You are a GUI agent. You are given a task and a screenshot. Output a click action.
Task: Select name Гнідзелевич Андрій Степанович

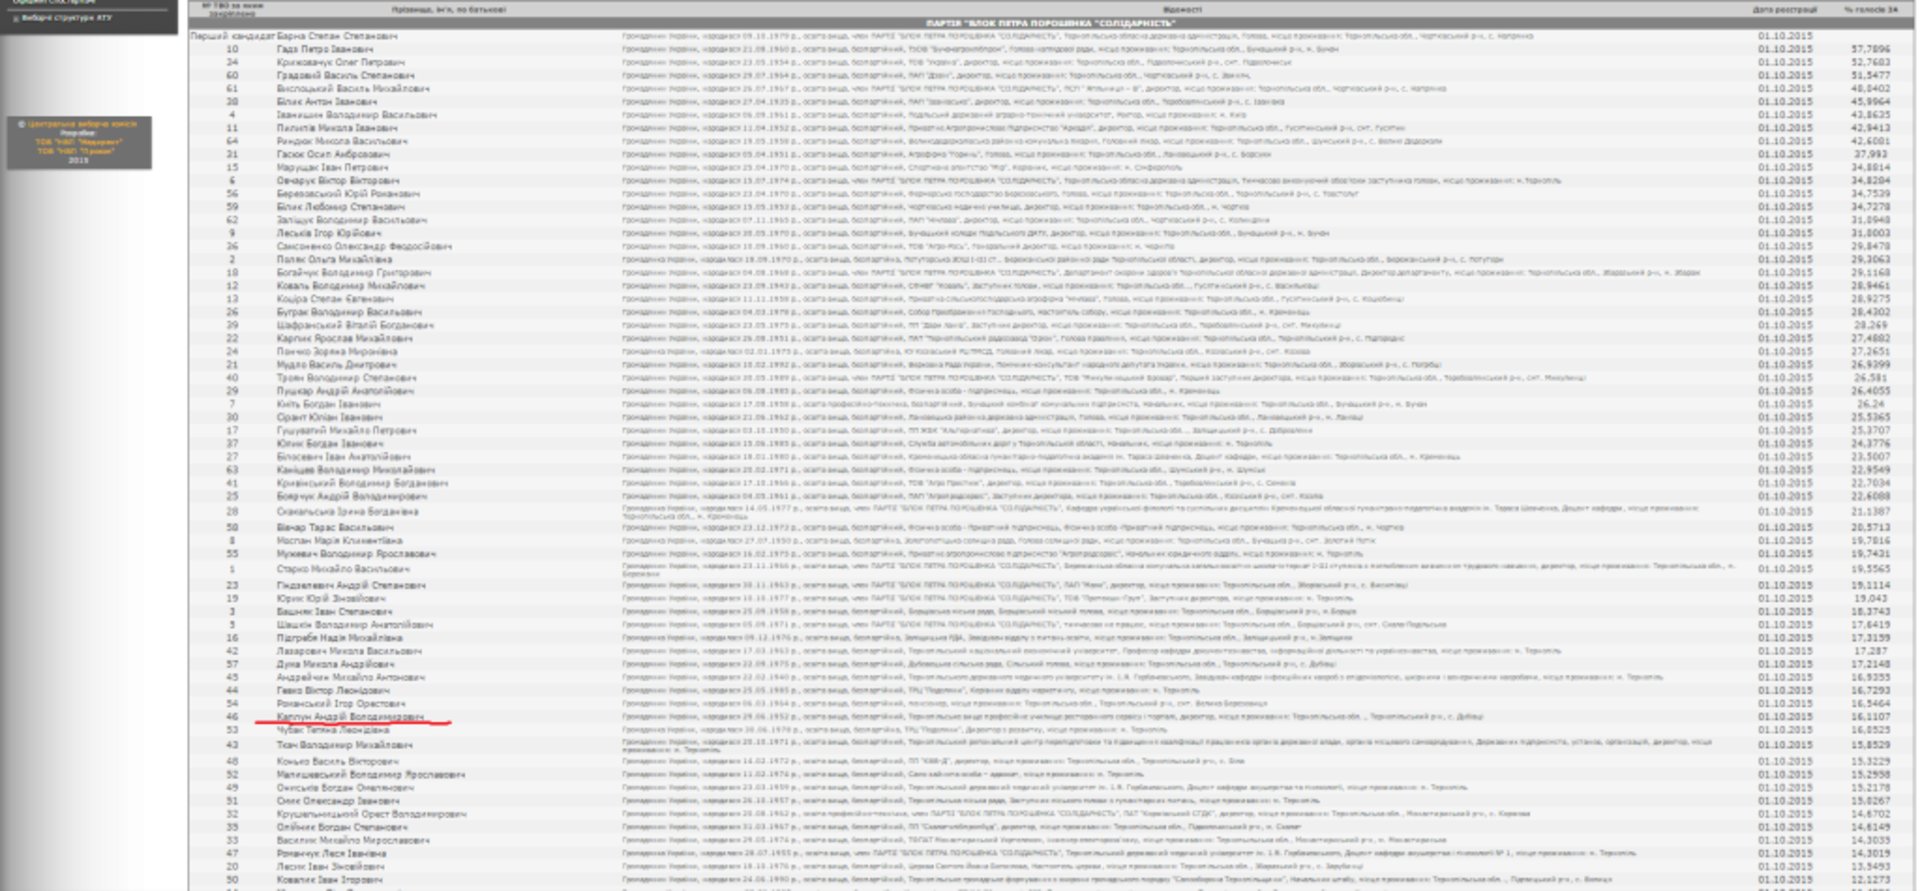pyautogui.click(x=351, y=585)
